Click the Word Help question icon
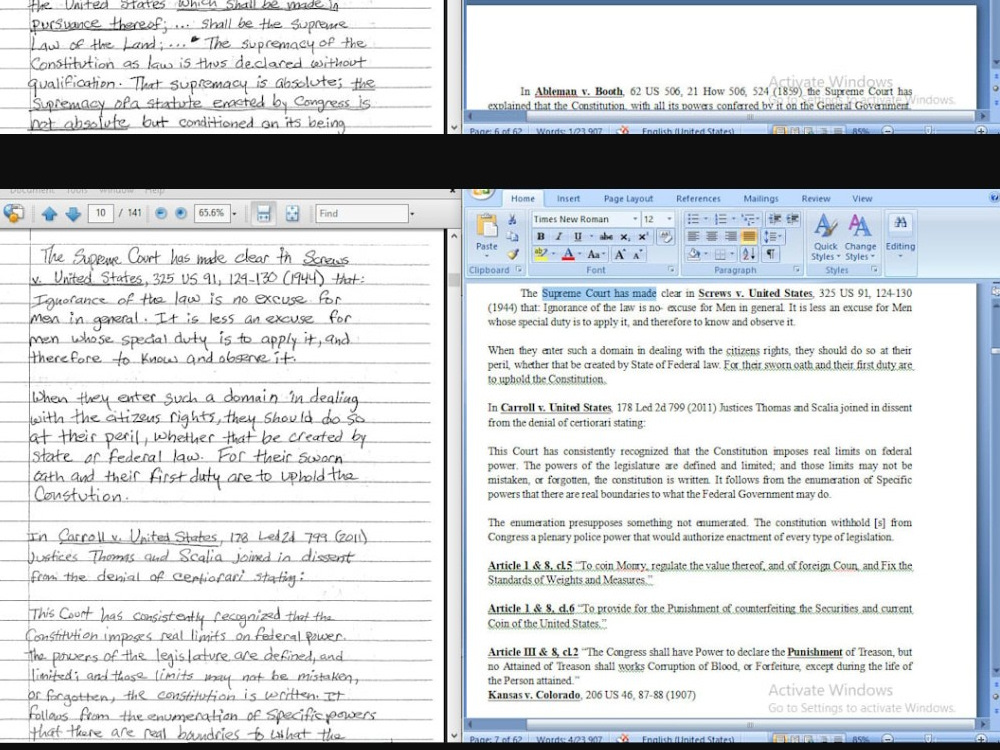The width and height of the screenshot is (1000, 750). (x=994, y=198)
